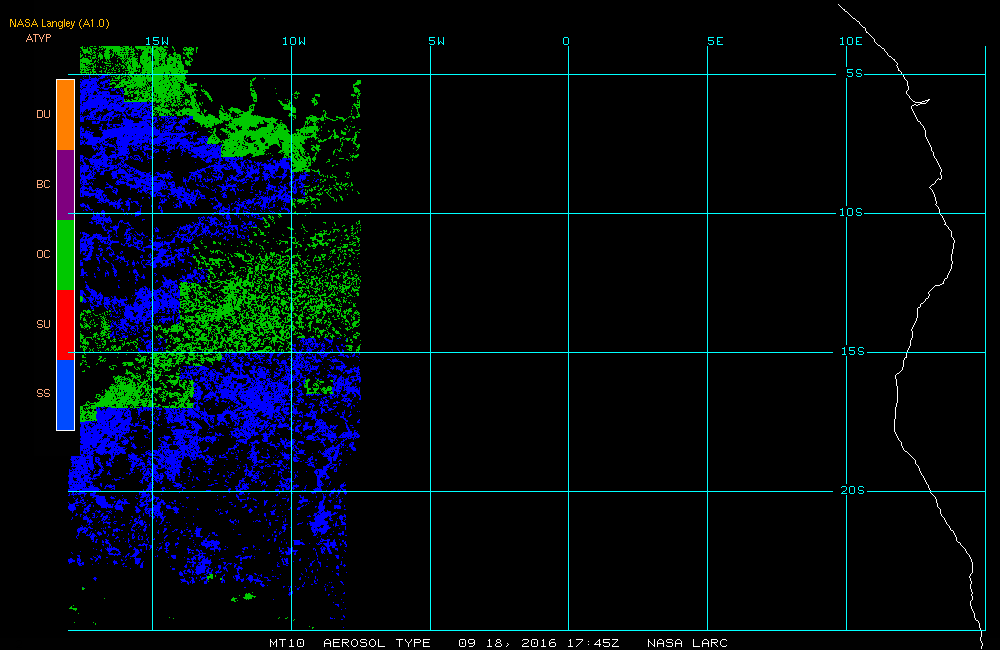Click the 10W longitude label
This screenshot has height=650, width=1000.
pos(294,41)
